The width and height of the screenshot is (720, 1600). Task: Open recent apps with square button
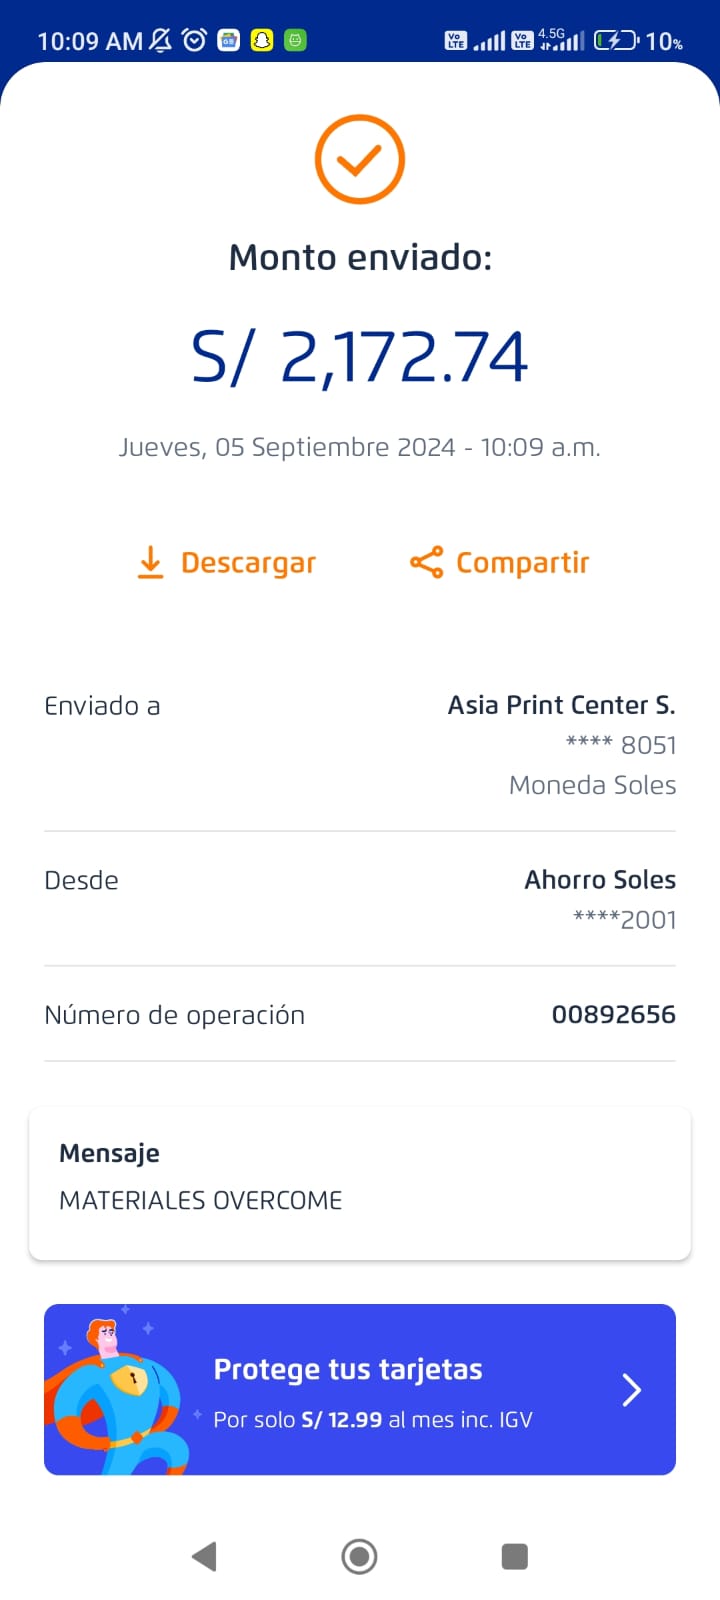[514, 1556]
